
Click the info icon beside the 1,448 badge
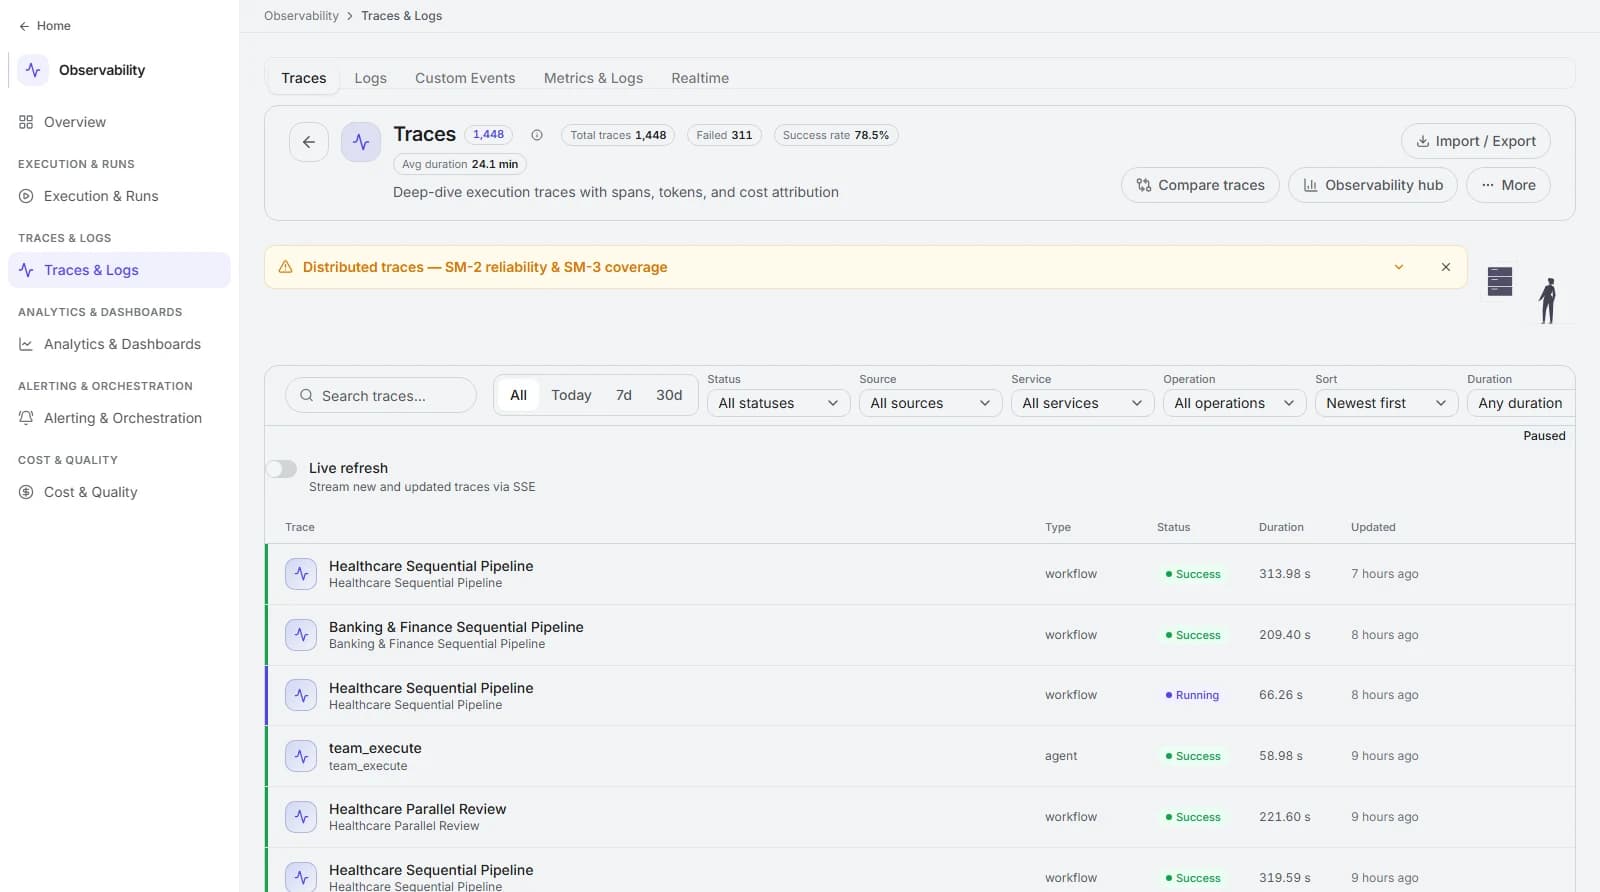point(537,135)
